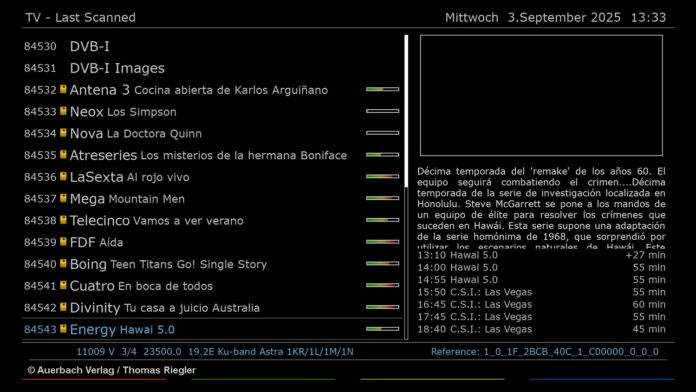This screenshot has width=696, height=392.
Task: Click the encryption icon beside Telecinco
Action: tap(63, 220)
